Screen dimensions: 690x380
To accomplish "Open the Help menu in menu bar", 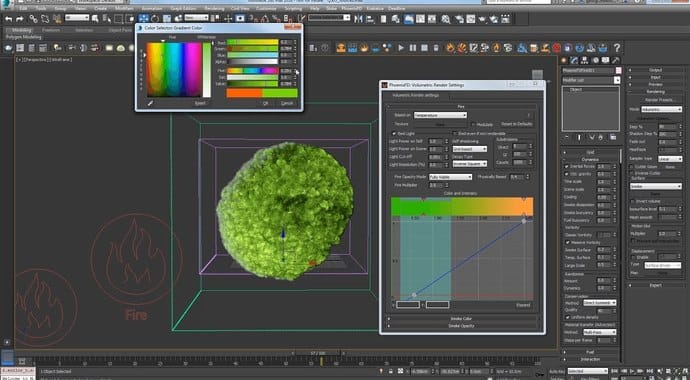I will pyautogui.click(x=314, y=8).
